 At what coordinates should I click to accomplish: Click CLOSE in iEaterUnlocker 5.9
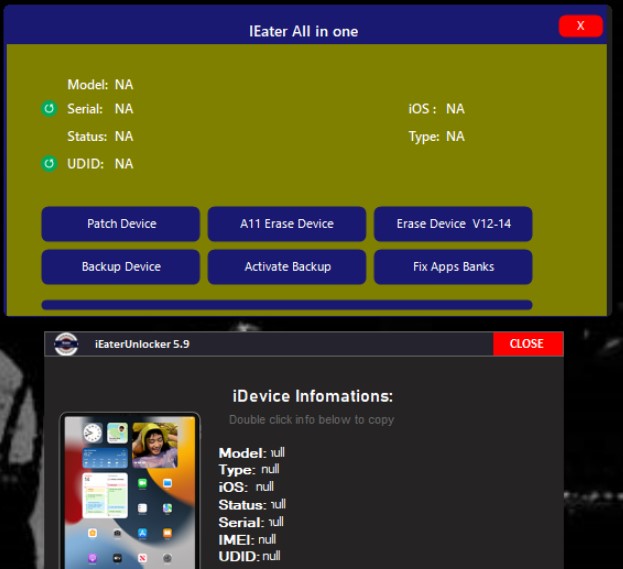[x=528, y=344]
